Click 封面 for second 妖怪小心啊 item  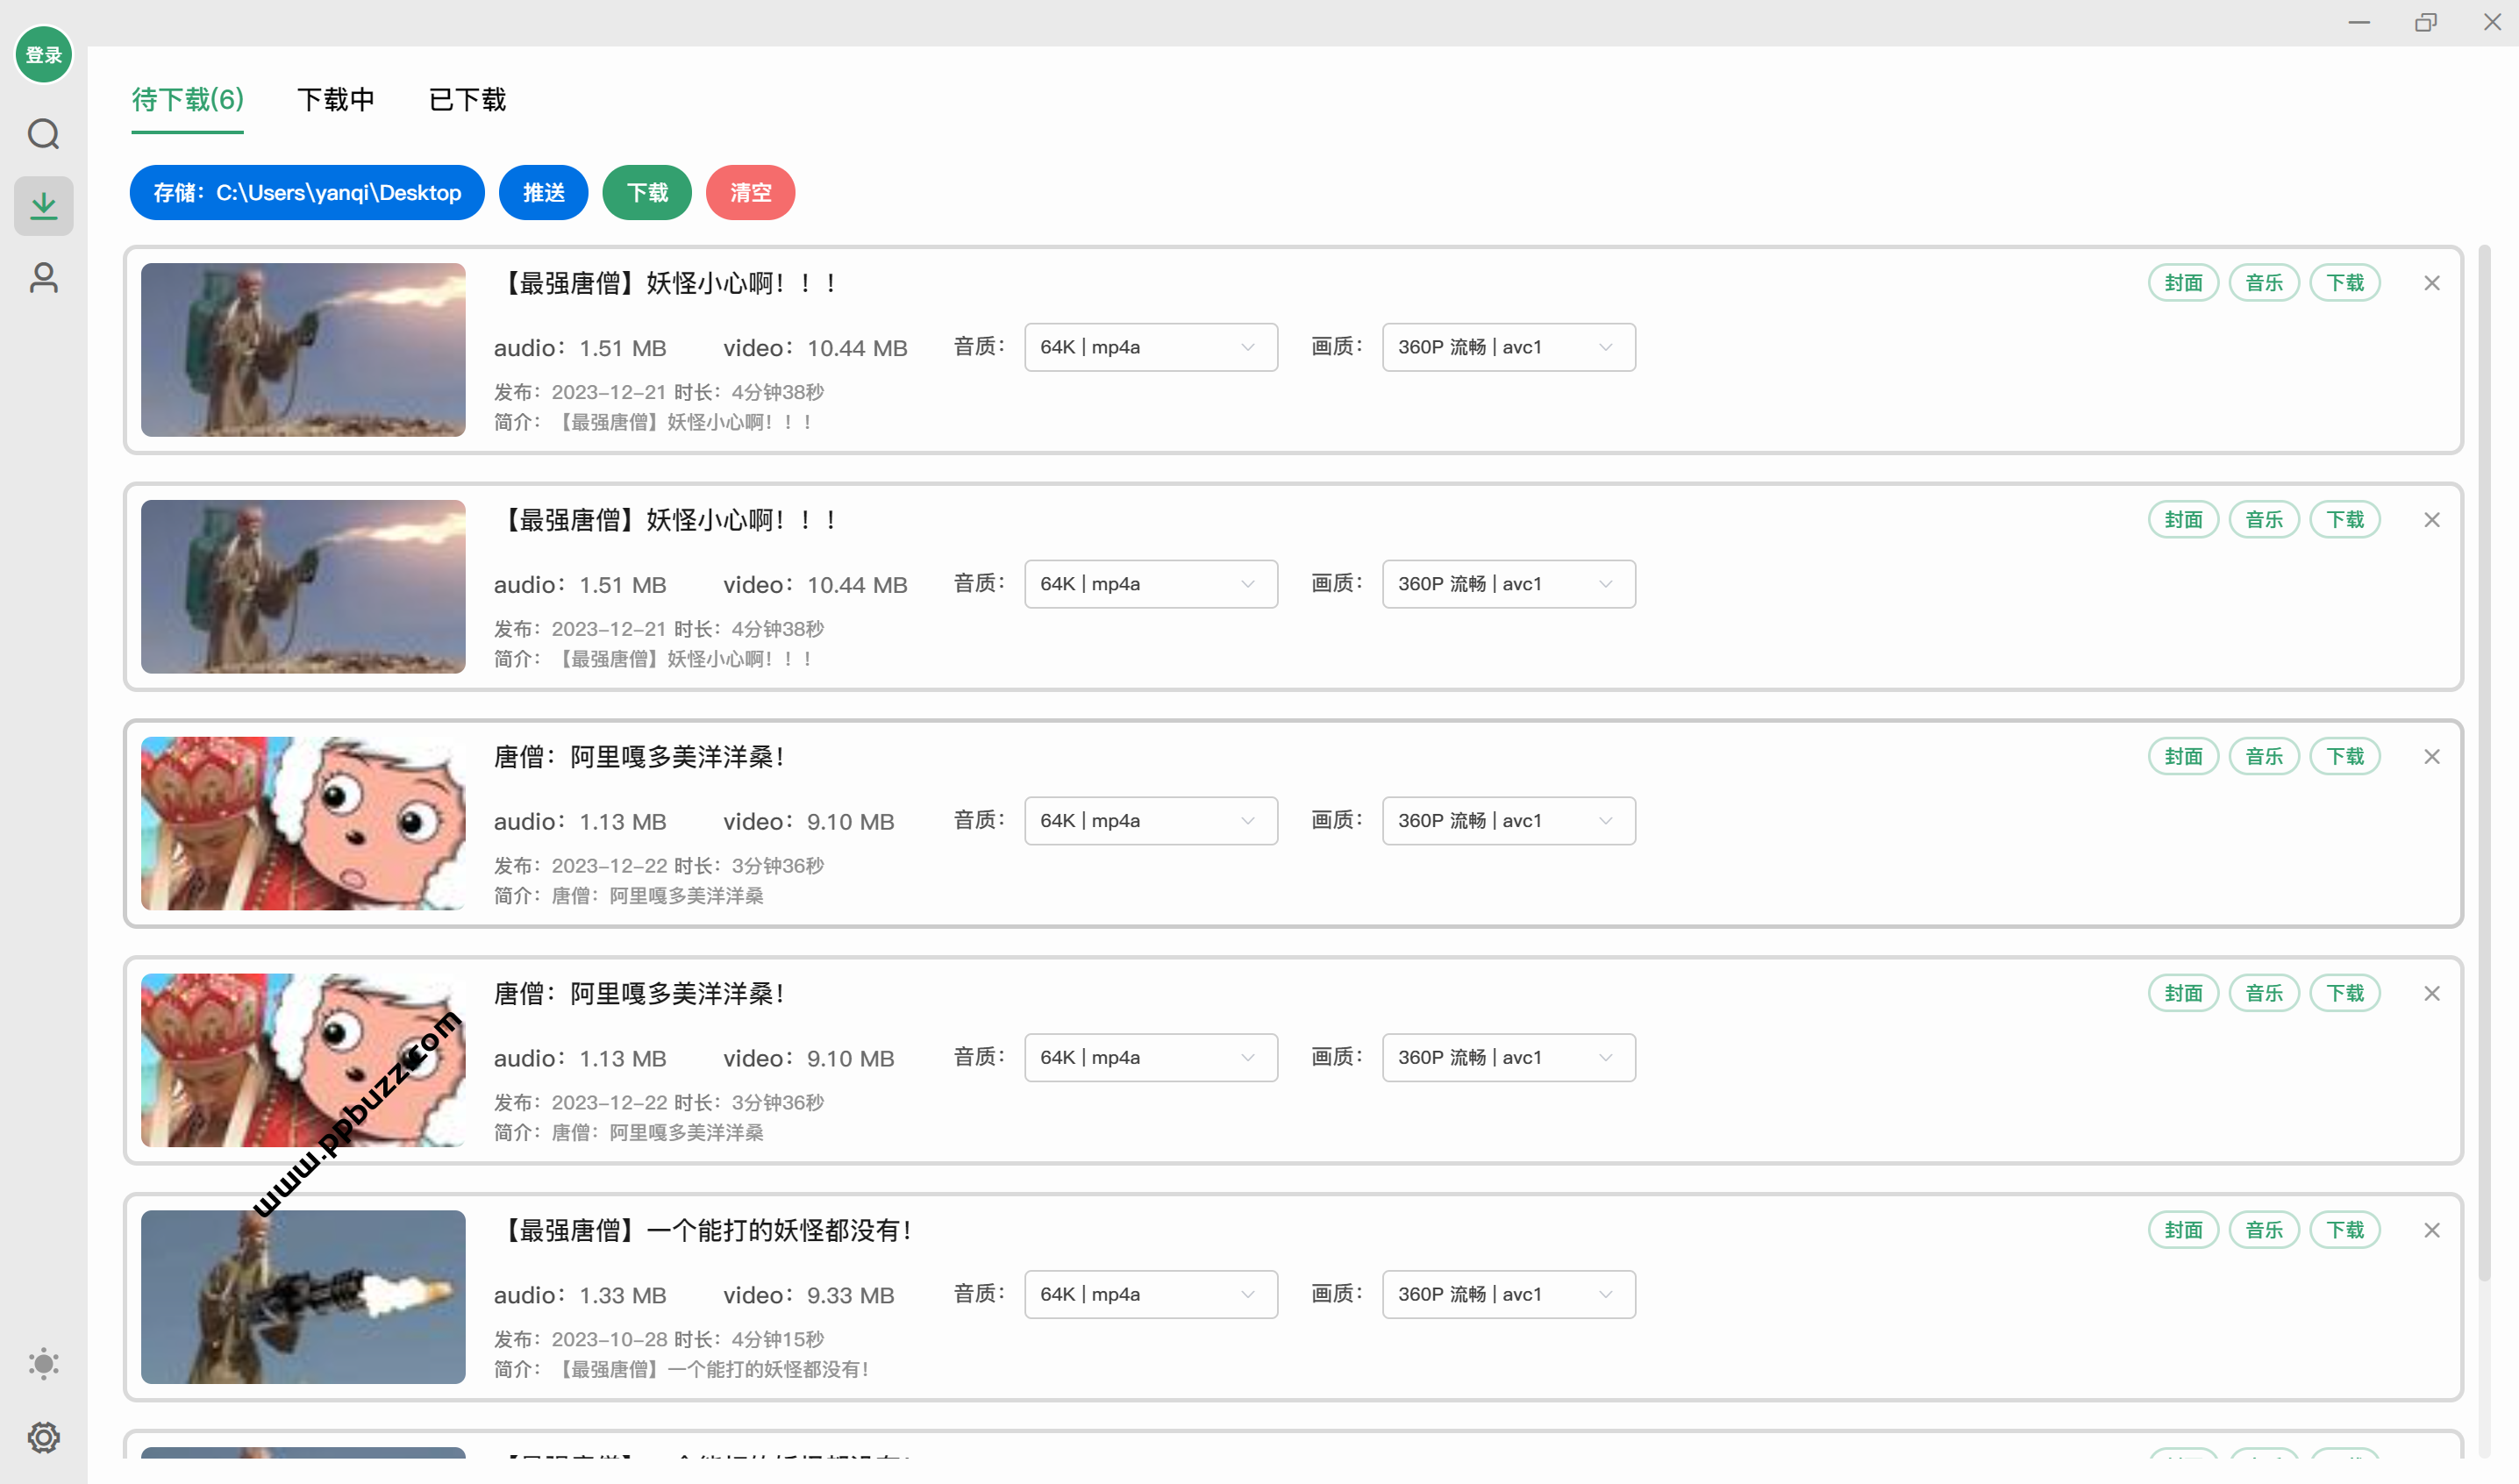pyautogui.click(x=2183, y=520)
